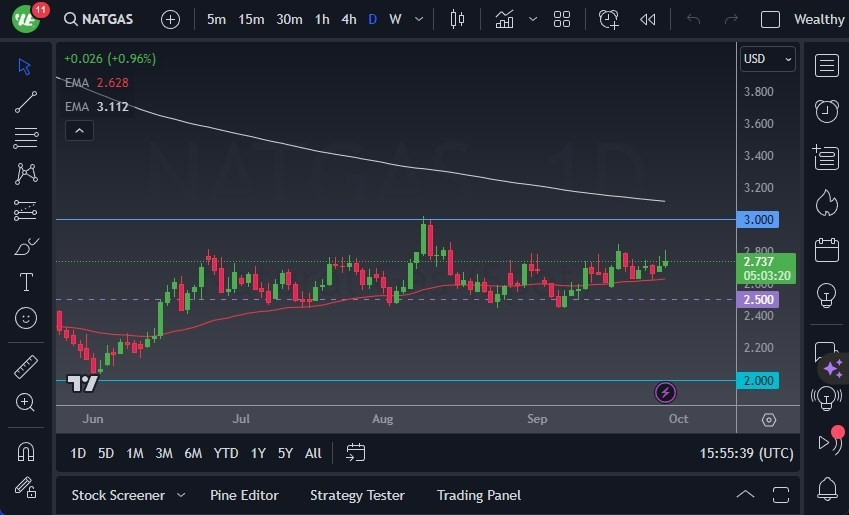Open the alerts clock icon
Image resolution: width=849 pixels, height=515 pixels.
click(826, 111)
